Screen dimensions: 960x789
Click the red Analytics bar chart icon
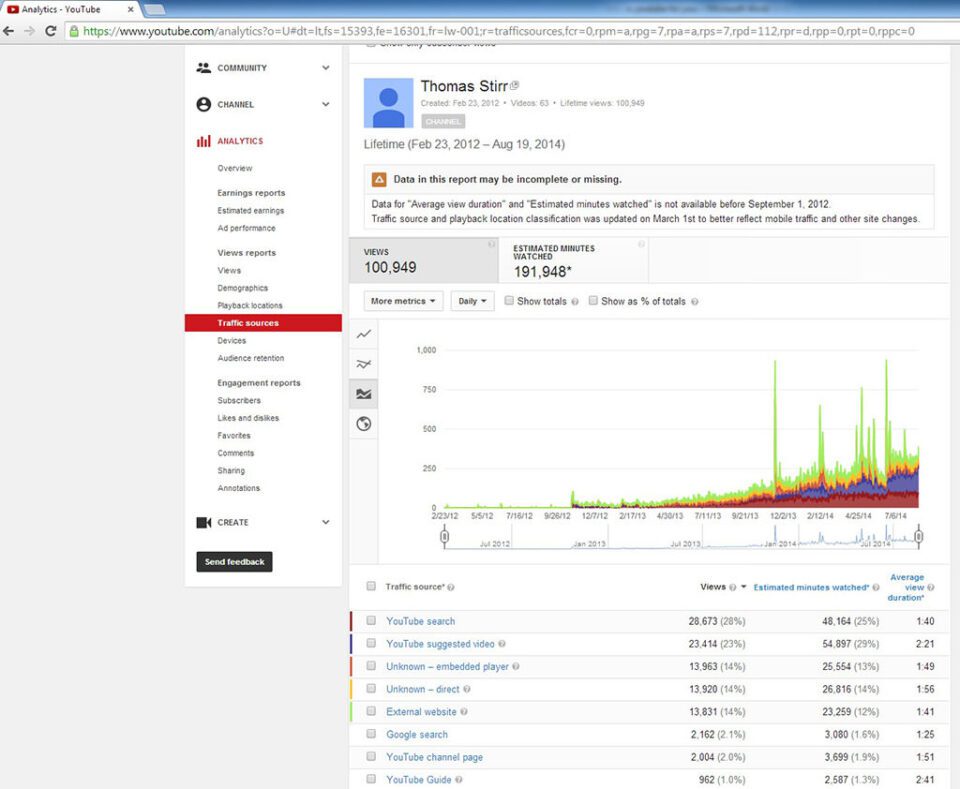[203, 141]
